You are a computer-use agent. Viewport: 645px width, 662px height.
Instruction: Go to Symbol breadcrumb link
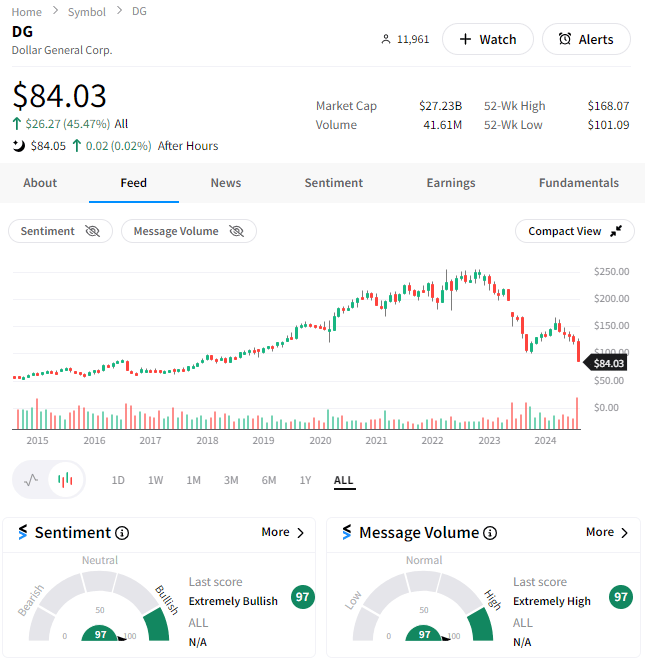click(87, 11)
